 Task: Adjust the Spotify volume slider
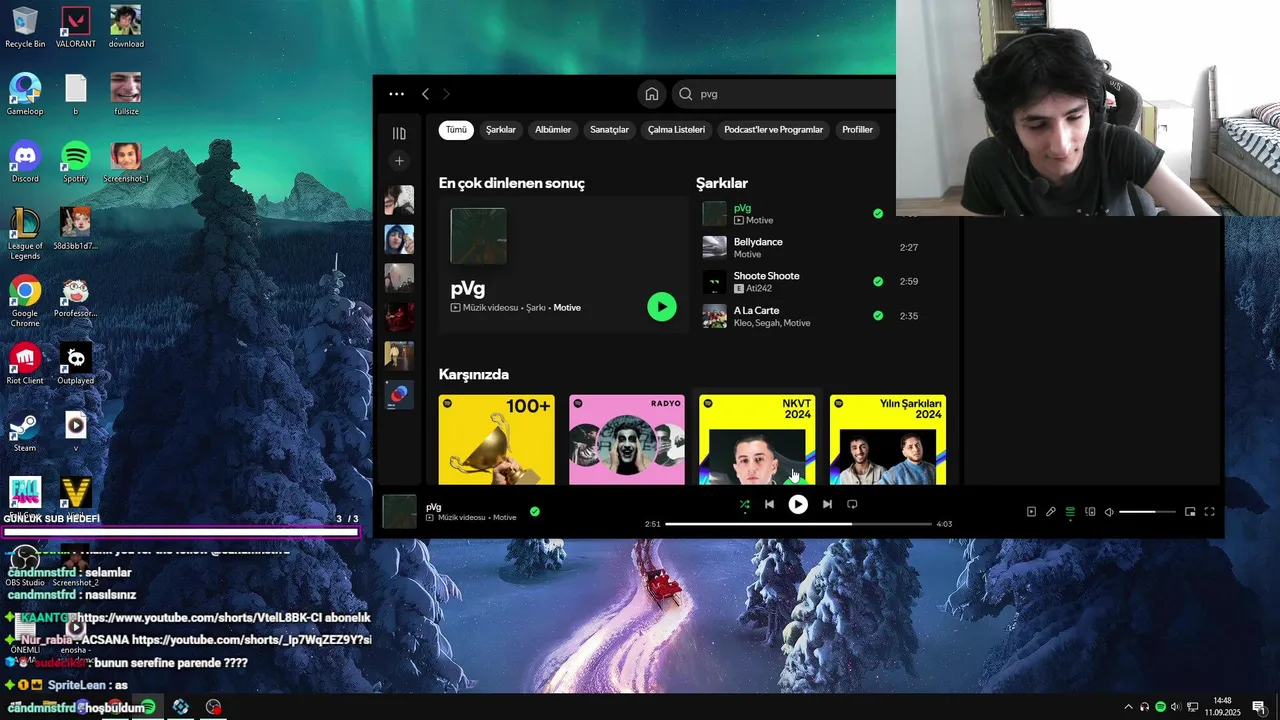pos(1148,512)
